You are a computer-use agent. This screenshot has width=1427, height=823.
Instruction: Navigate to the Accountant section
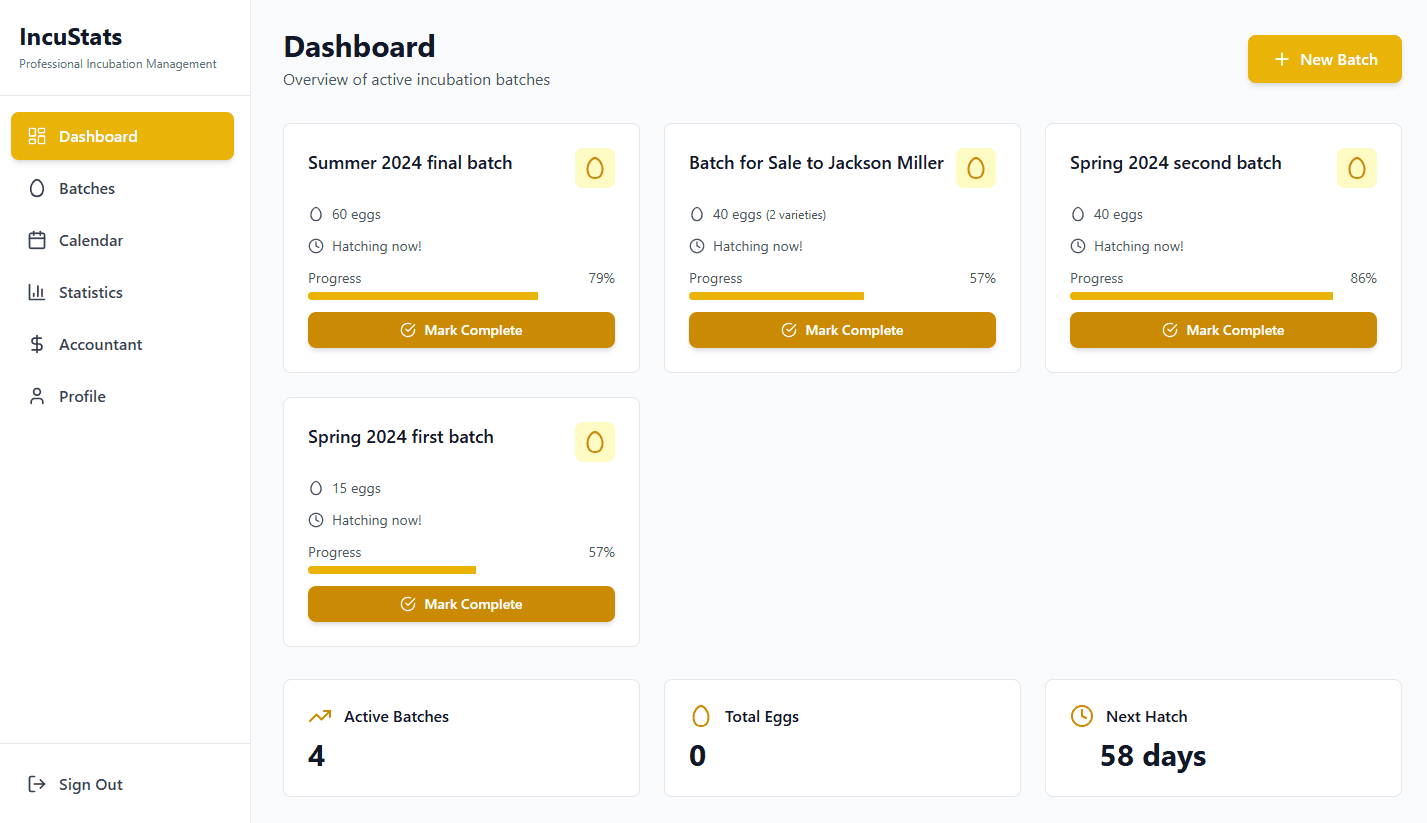click(100, 344)
